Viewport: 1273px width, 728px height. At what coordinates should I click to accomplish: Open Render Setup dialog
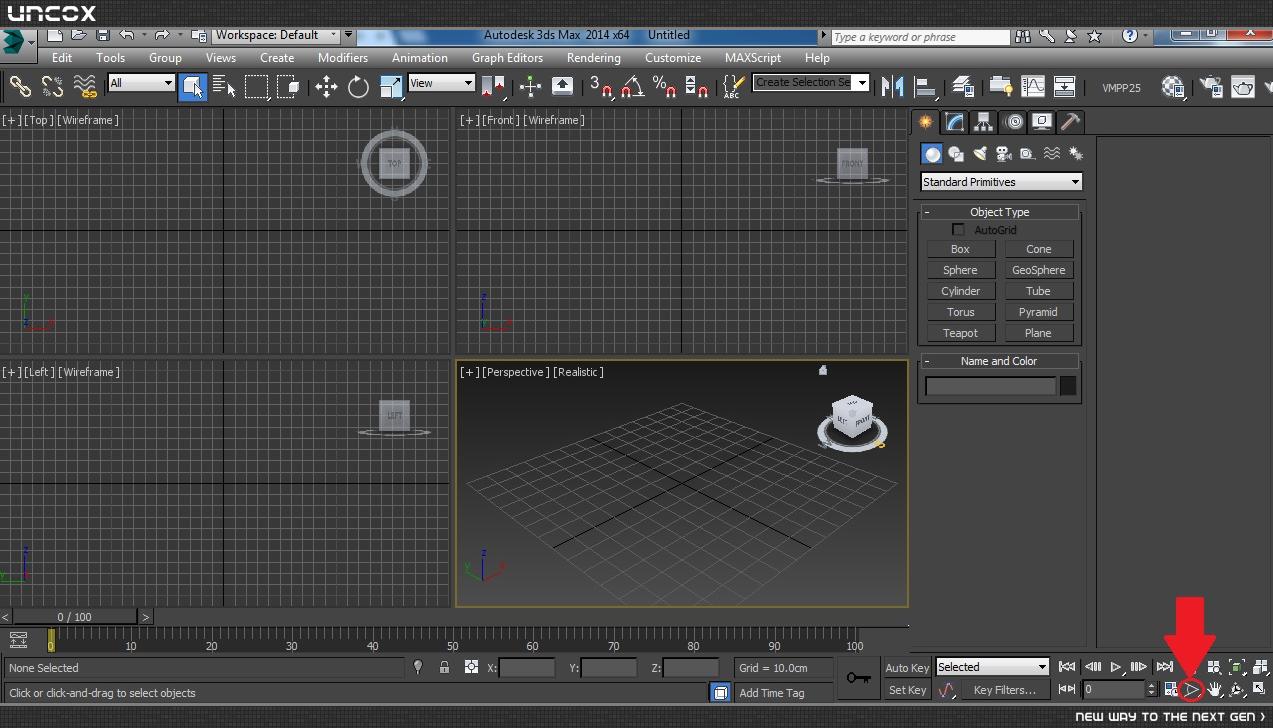[x=1211, y=87]
